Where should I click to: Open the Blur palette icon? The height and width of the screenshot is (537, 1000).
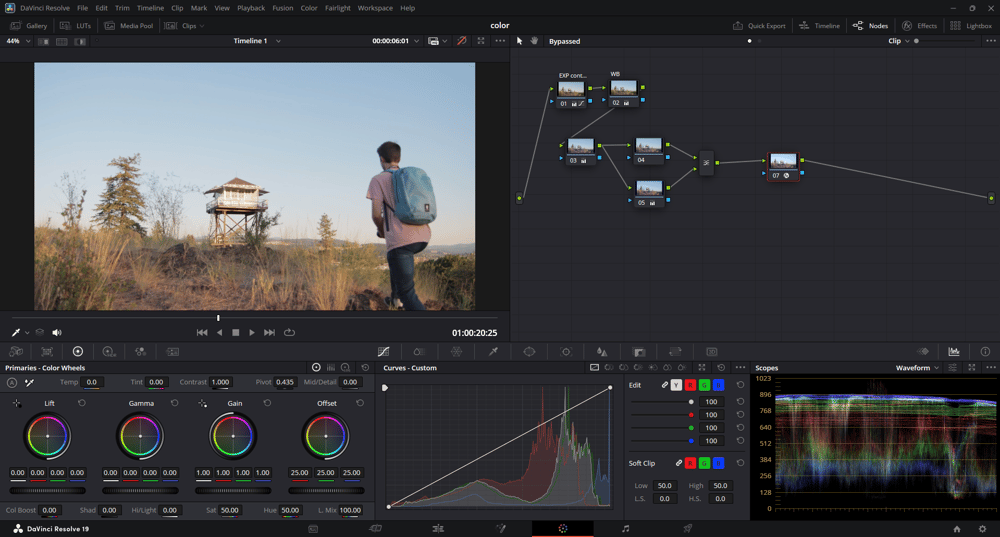602,351
